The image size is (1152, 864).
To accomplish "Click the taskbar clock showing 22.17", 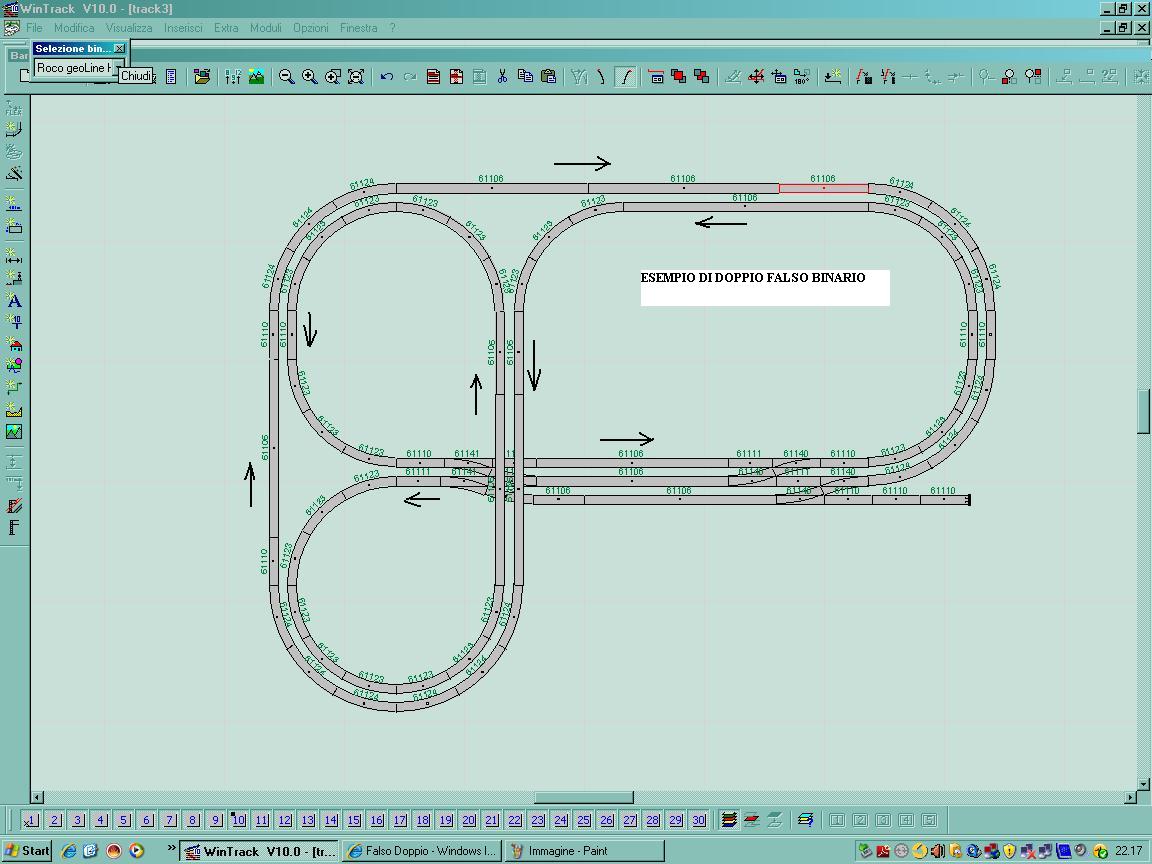I will pos(1128,851).
